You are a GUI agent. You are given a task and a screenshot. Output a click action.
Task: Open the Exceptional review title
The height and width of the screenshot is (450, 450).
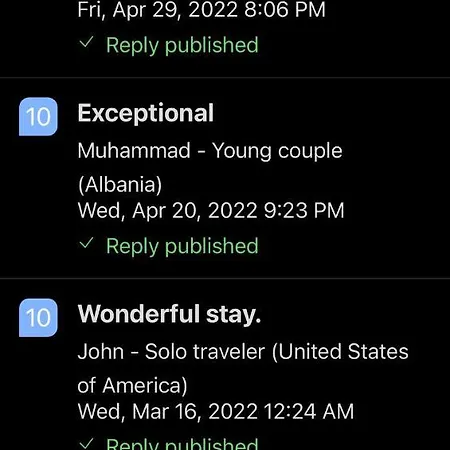coord(146,113)
